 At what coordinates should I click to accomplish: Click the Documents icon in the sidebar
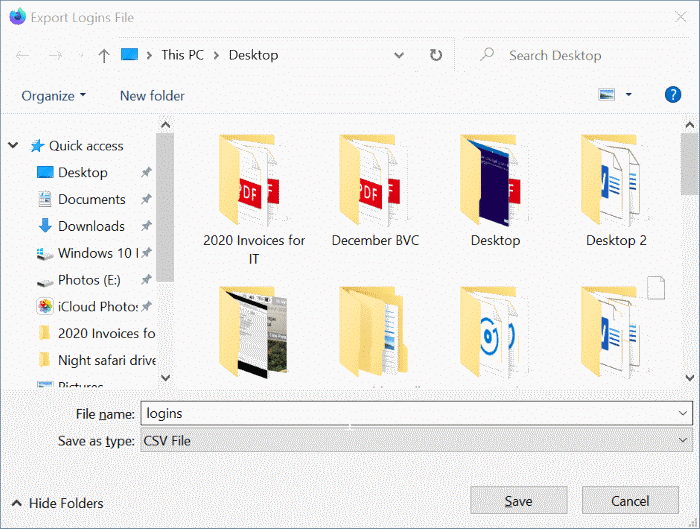(45, 199)
